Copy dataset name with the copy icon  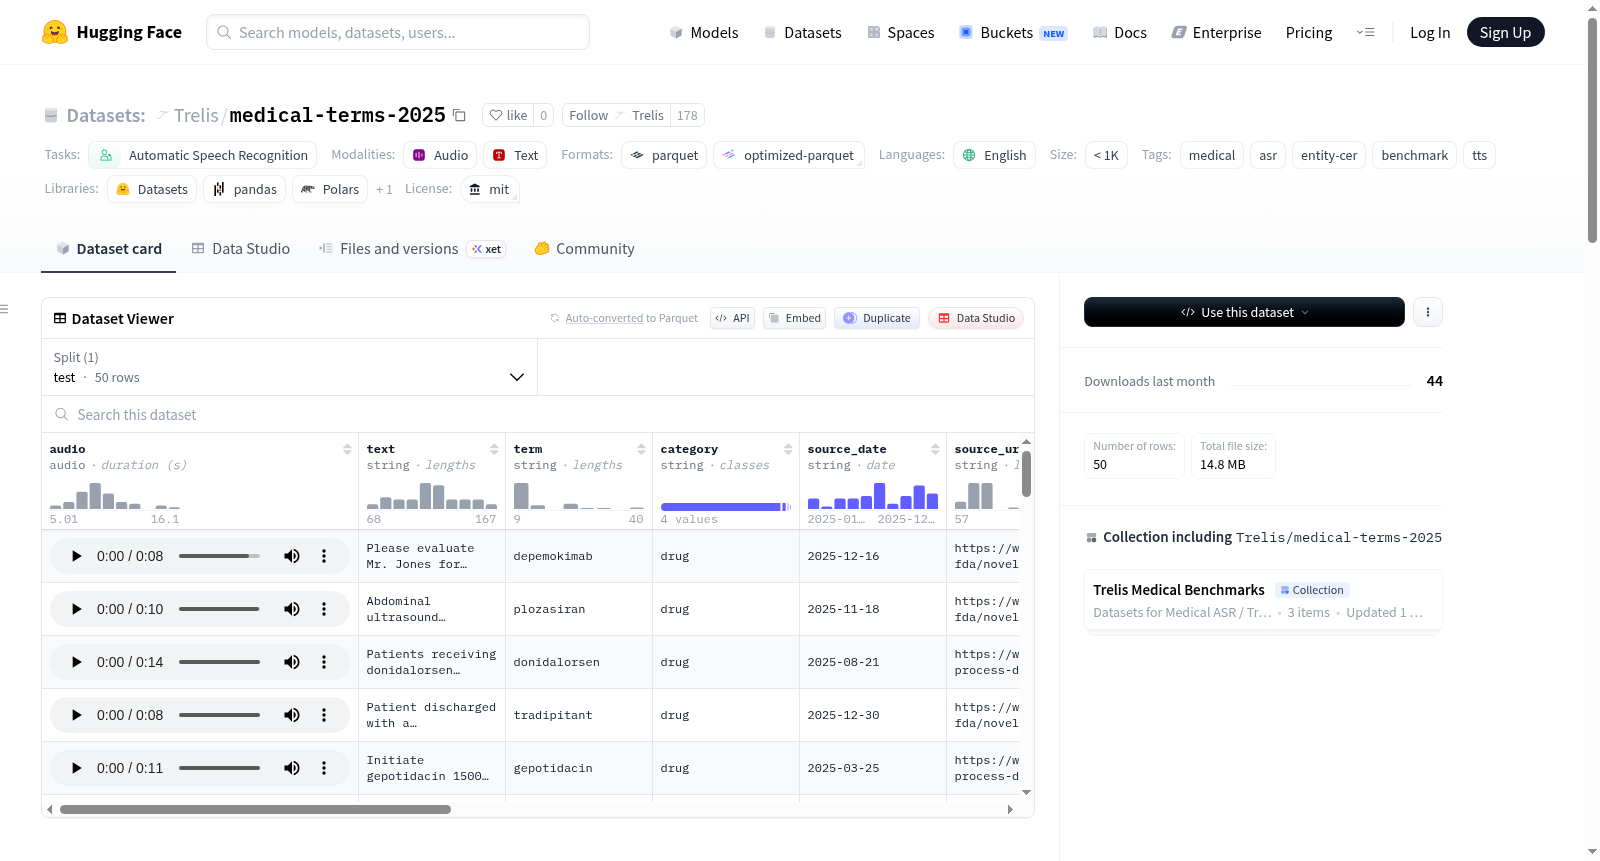tap(459, 115)
